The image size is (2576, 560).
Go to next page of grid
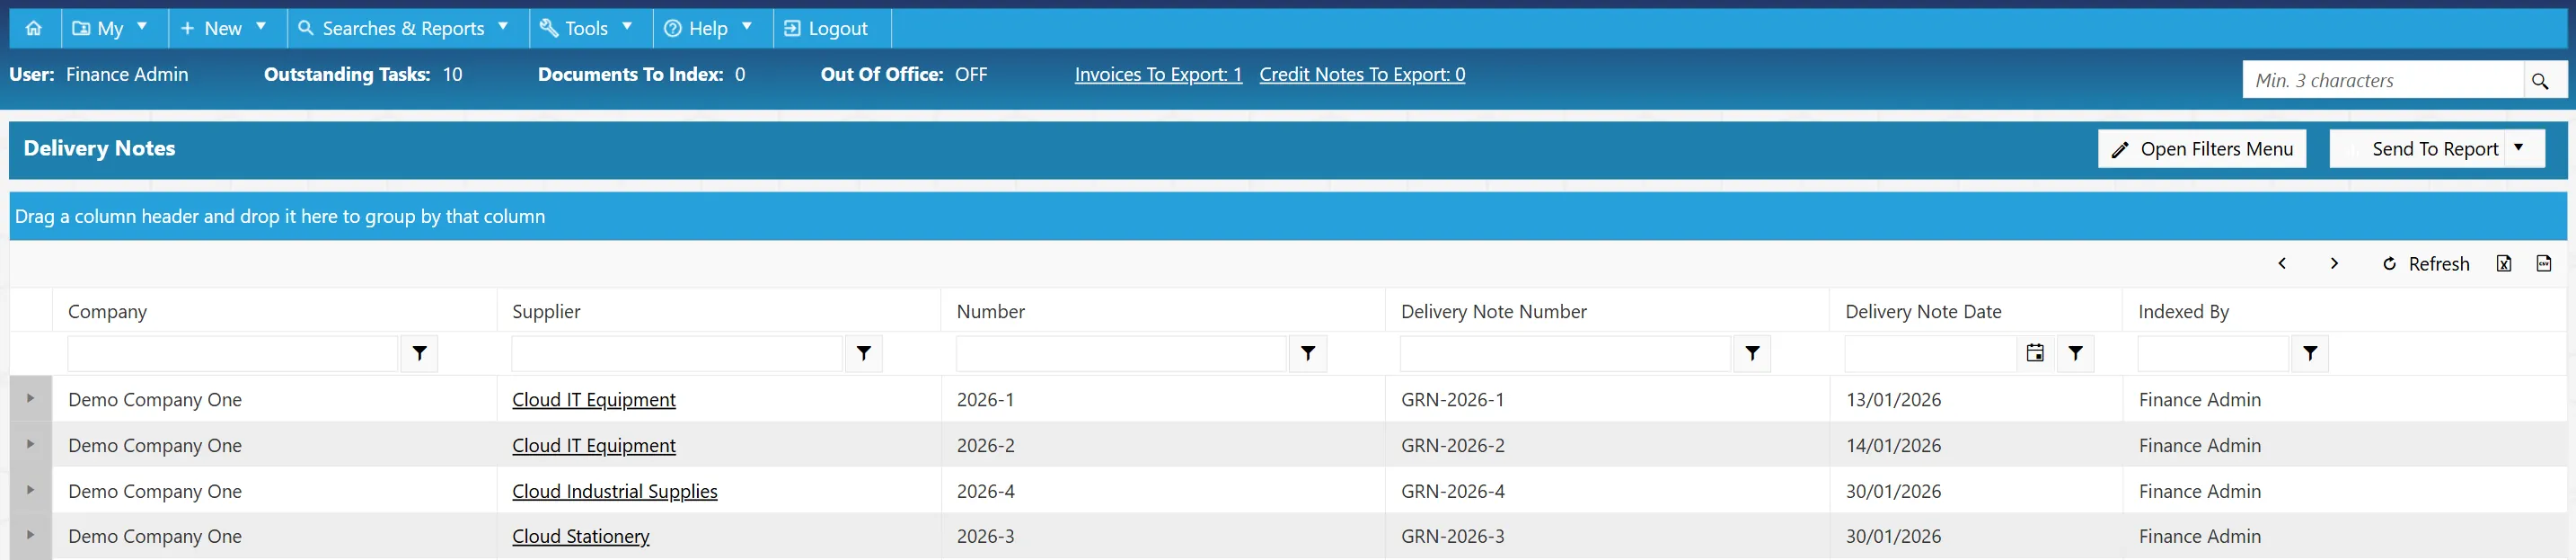[2334, 264]
